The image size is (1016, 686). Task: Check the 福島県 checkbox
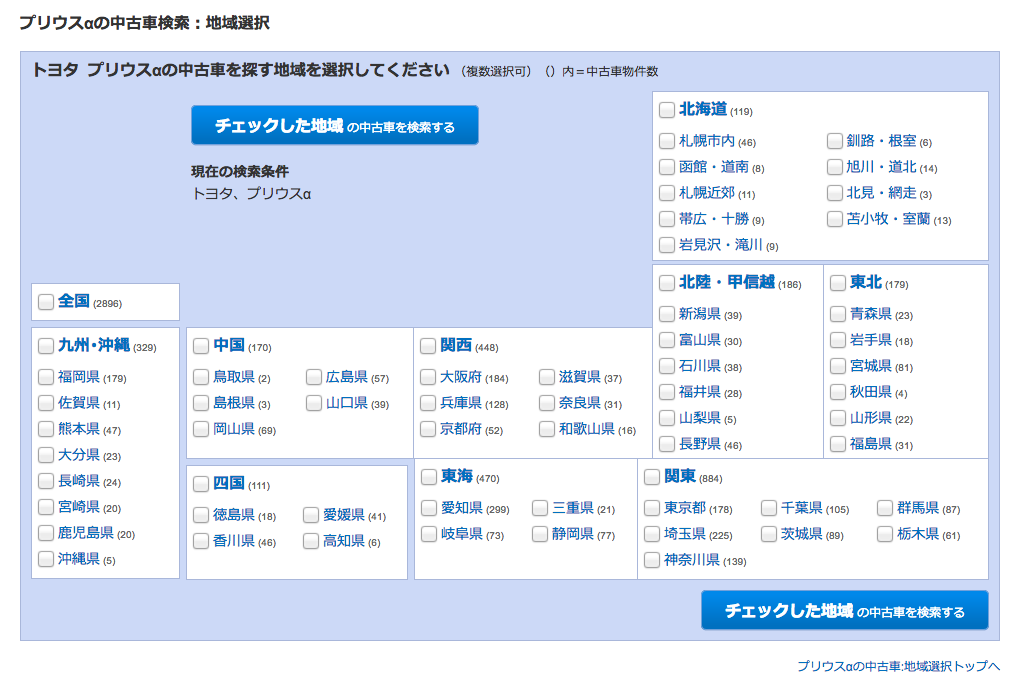click(x=838, y=444)
